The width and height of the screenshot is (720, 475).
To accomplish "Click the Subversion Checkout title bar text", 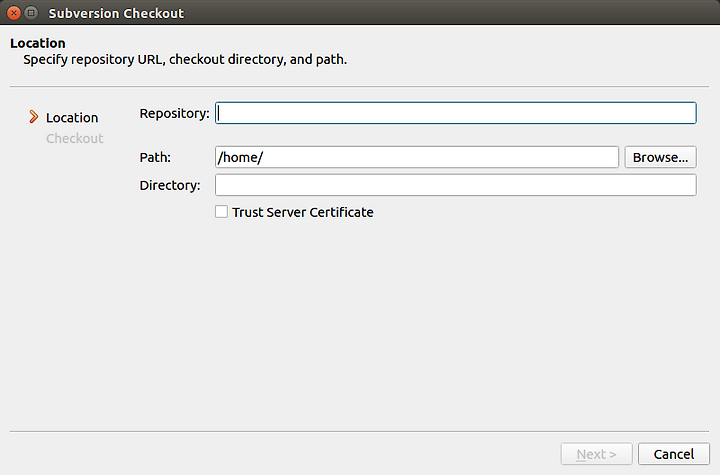I will click(116, 13).
